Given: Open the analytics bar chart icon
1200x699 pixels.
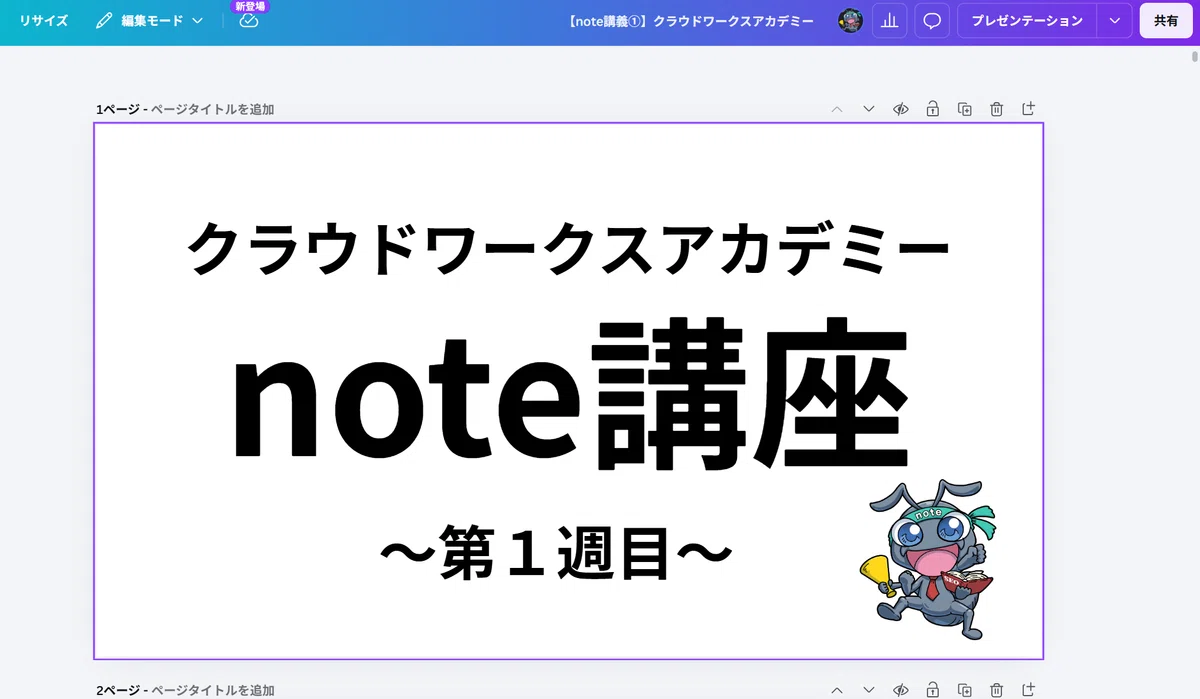Looking at the screenshot, I should 889,21.
